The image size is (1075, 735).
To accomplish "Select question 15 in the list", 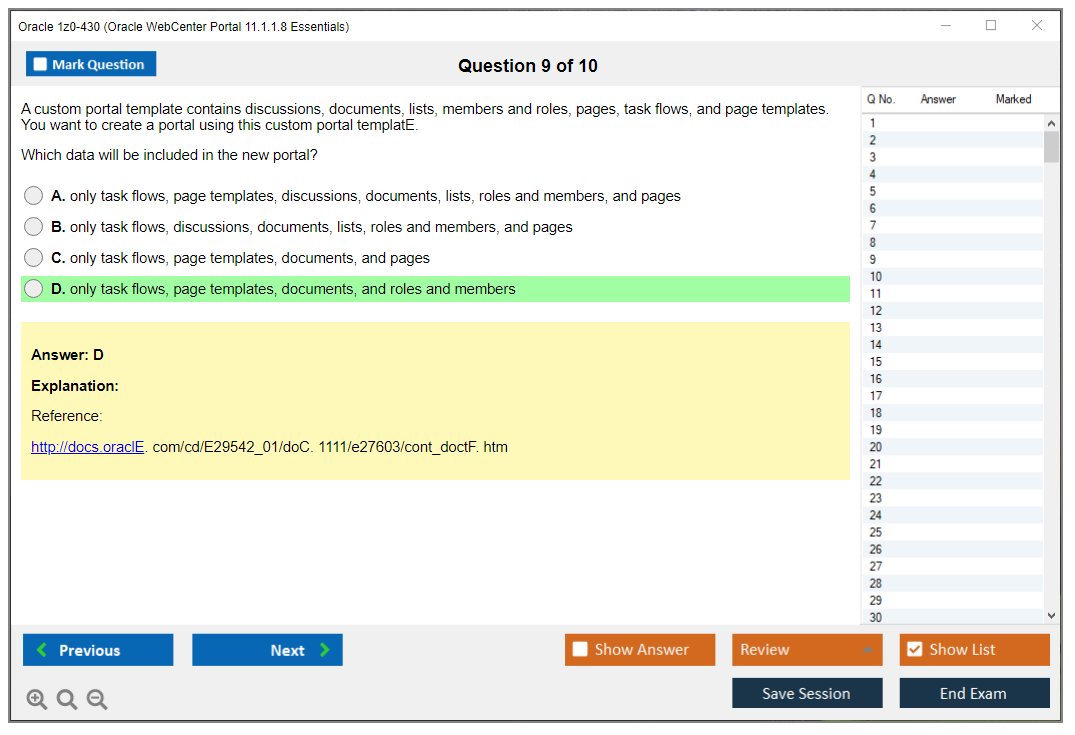I will 876,362.
